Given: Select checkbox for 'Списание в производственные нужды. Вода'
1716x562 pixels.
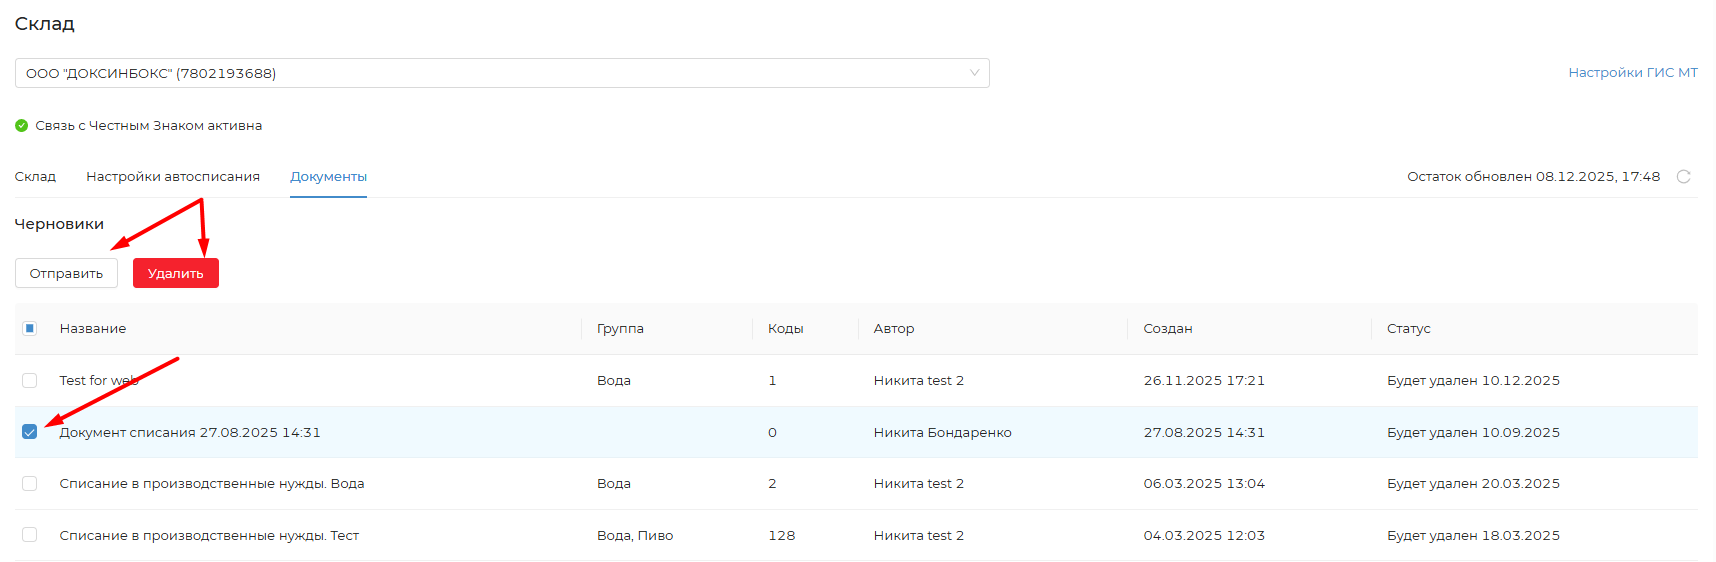Looking at the screenshot, I should tap(30, 484).
